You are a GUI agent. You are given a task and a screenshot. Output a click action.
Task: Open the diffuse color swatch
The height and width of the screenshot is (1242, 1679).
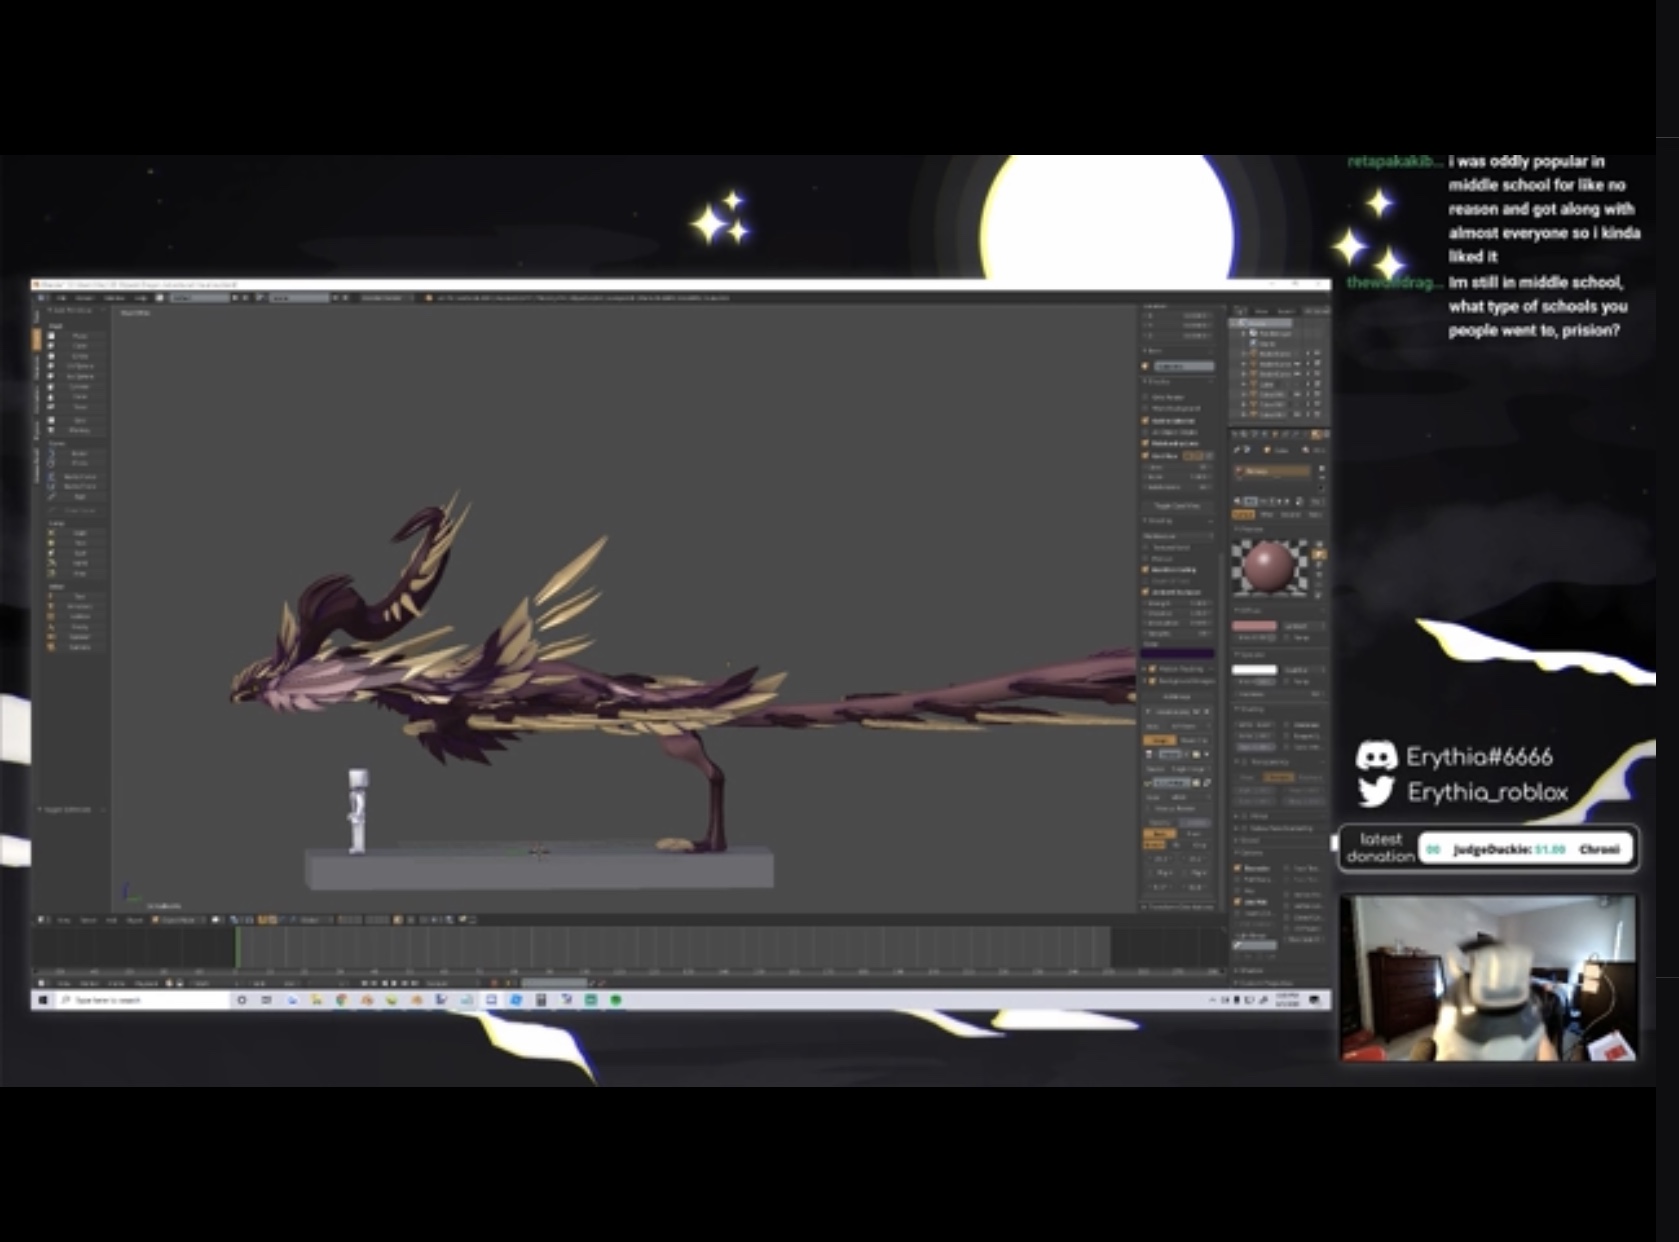[x=1254, y=626]
